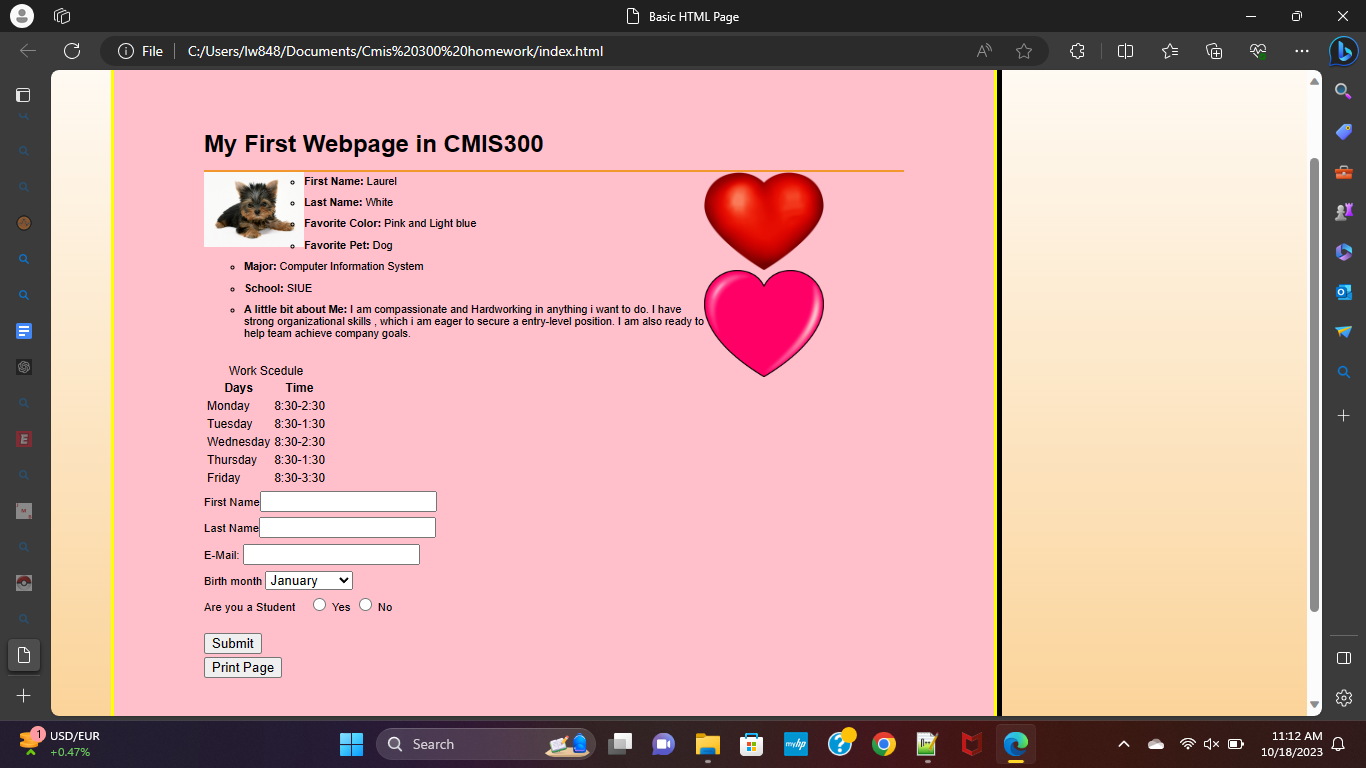Click the Read aloud icon in address bar
The height and width of the screenshot is (768, 1366).
click(985, 51)
